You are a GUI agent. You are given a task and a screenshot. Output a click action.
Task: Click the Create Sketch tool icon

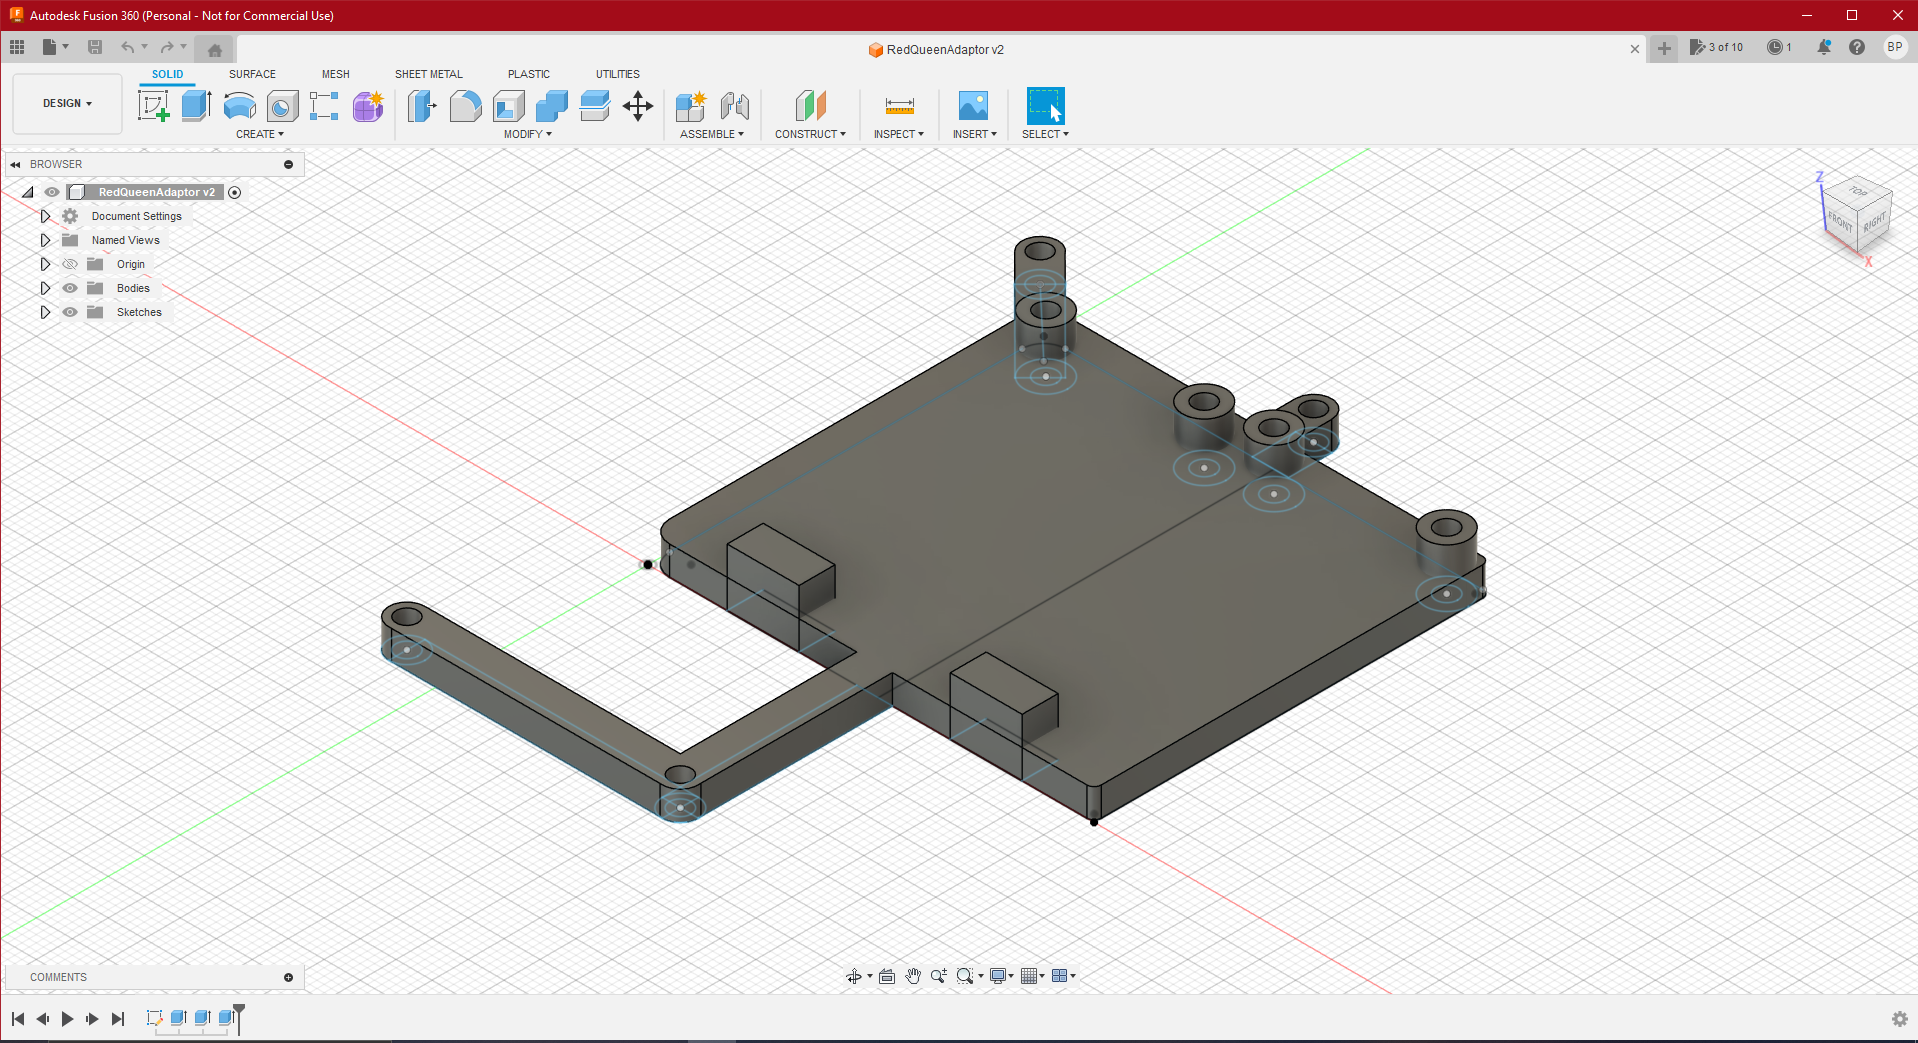(x=153, y=106)
